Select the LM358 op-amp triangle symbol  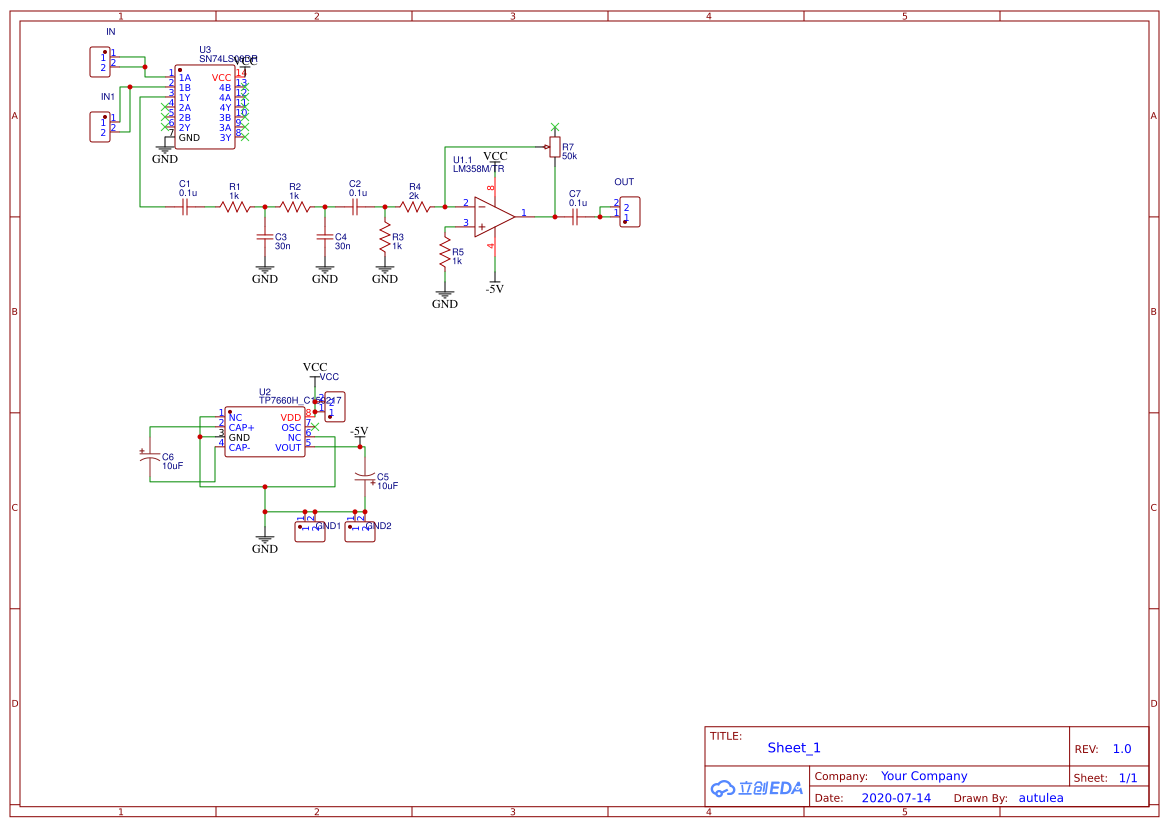(x=494, y=216)
